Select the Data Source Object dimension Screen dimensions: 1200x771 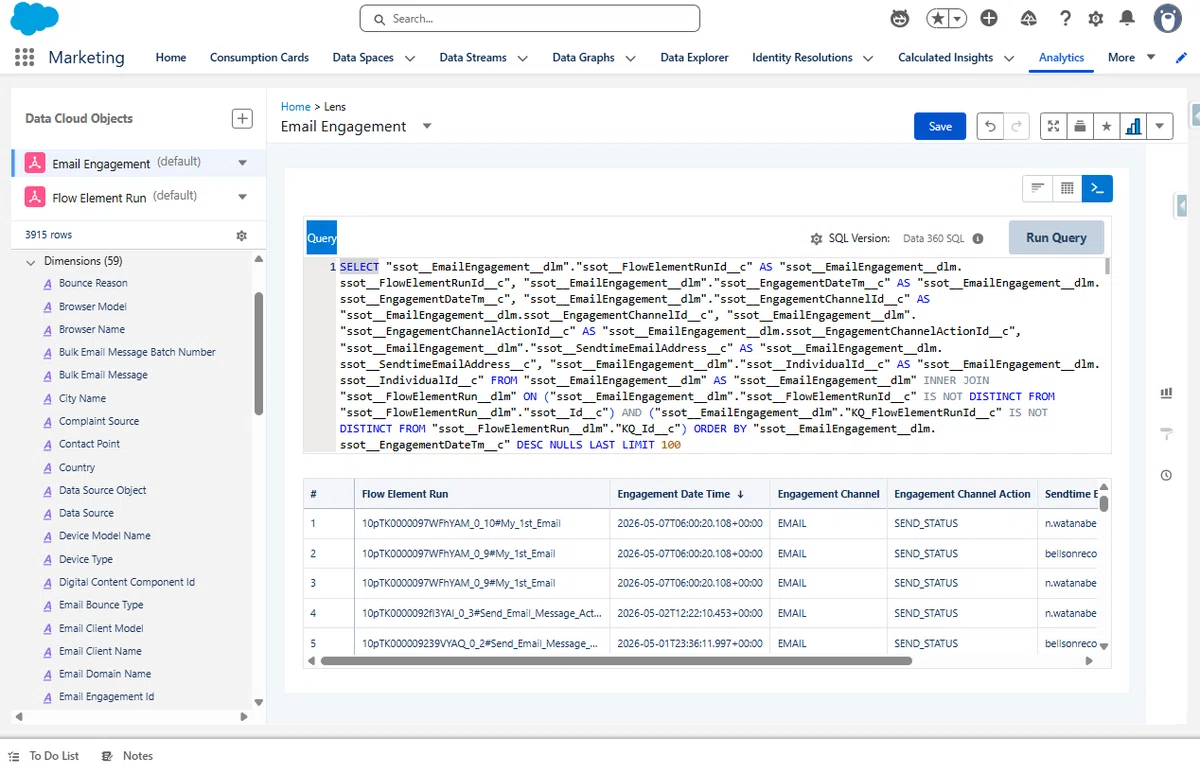pos(102,490)
